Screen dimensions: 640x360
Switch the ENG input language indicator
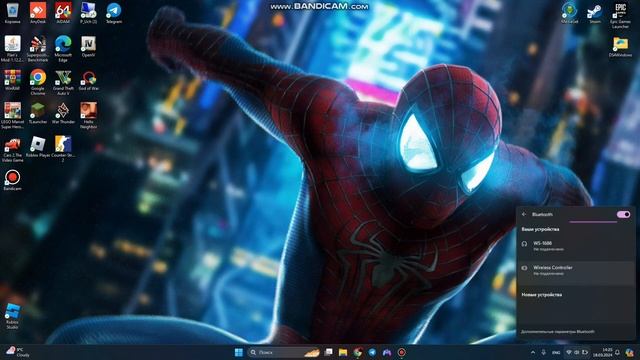pyautogui.click(x=556, y=352)
